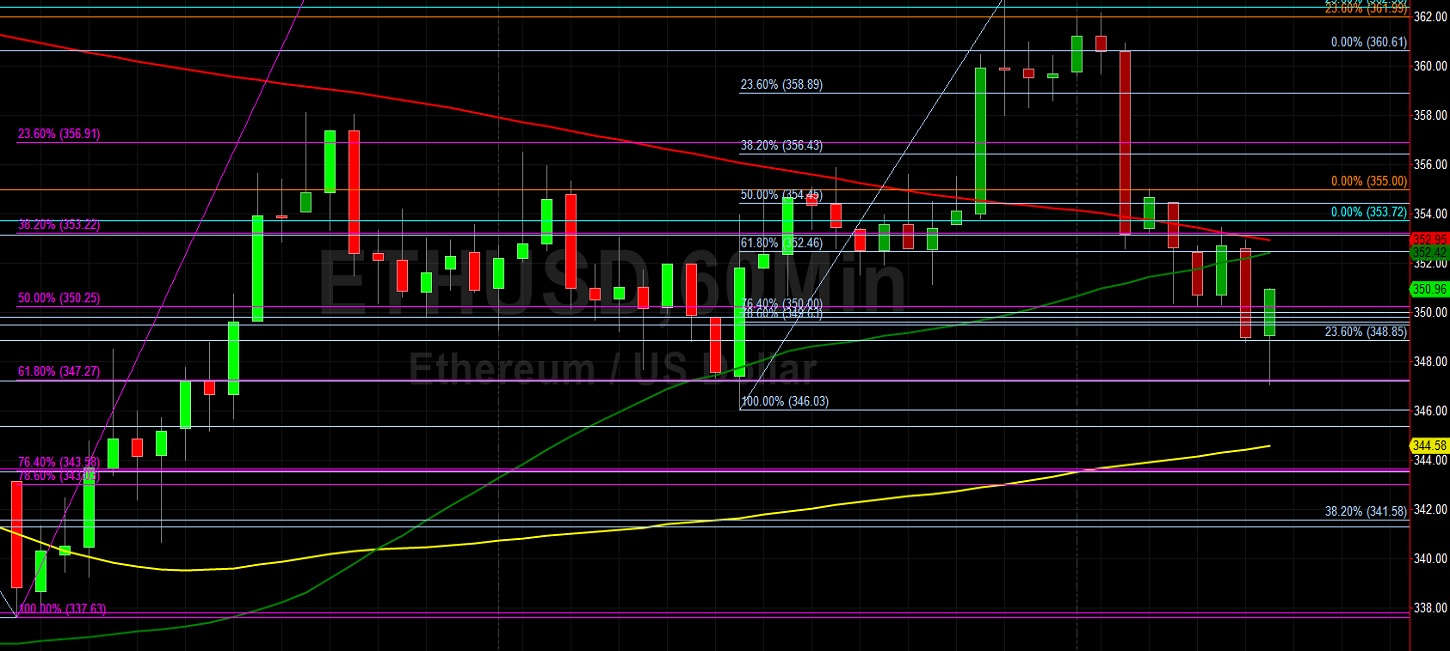The width and height of the screenshot is (1450, 651).
Task: Click the 342.00 price axis label
Action: 1431,509
